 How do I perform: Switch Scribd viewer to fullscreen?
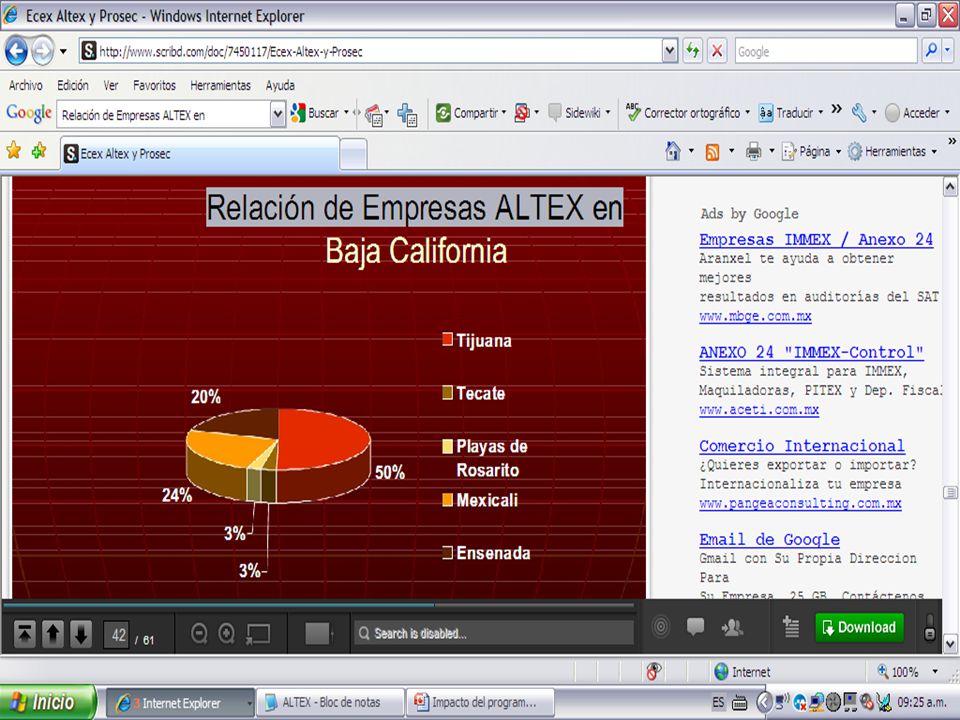[258, 634]
